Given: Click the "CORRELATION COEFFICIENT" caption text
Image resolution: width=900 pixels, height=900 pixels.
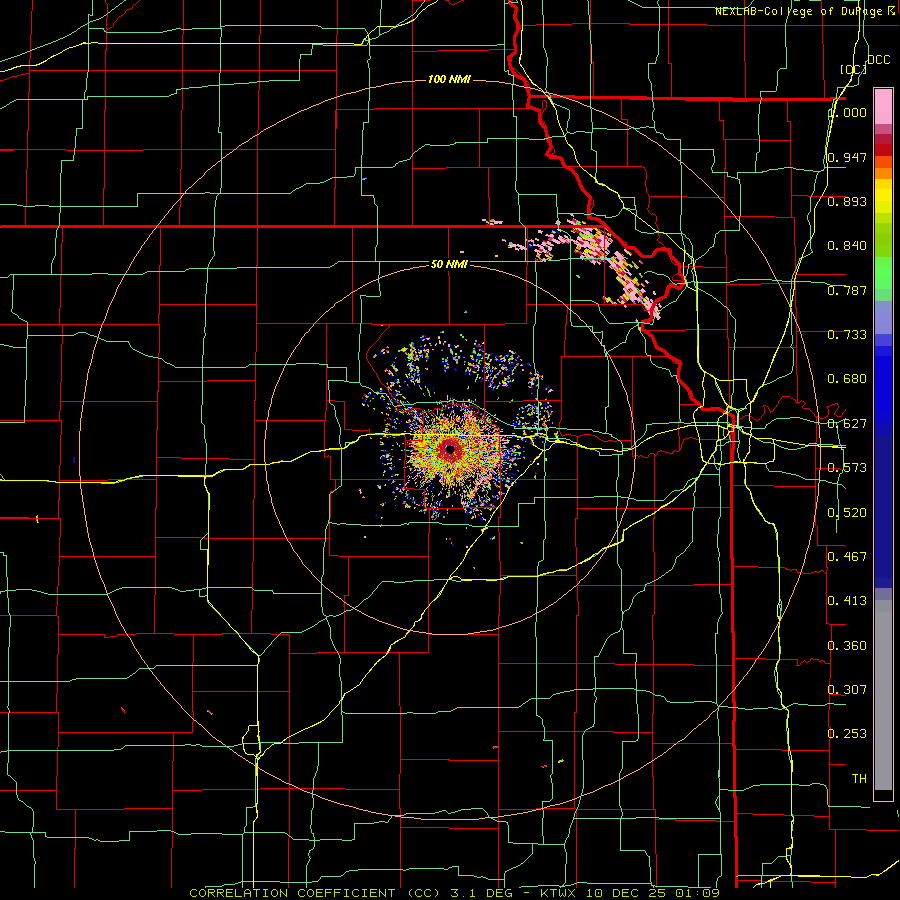Looking at the screenshot, I should pos(292,893).
